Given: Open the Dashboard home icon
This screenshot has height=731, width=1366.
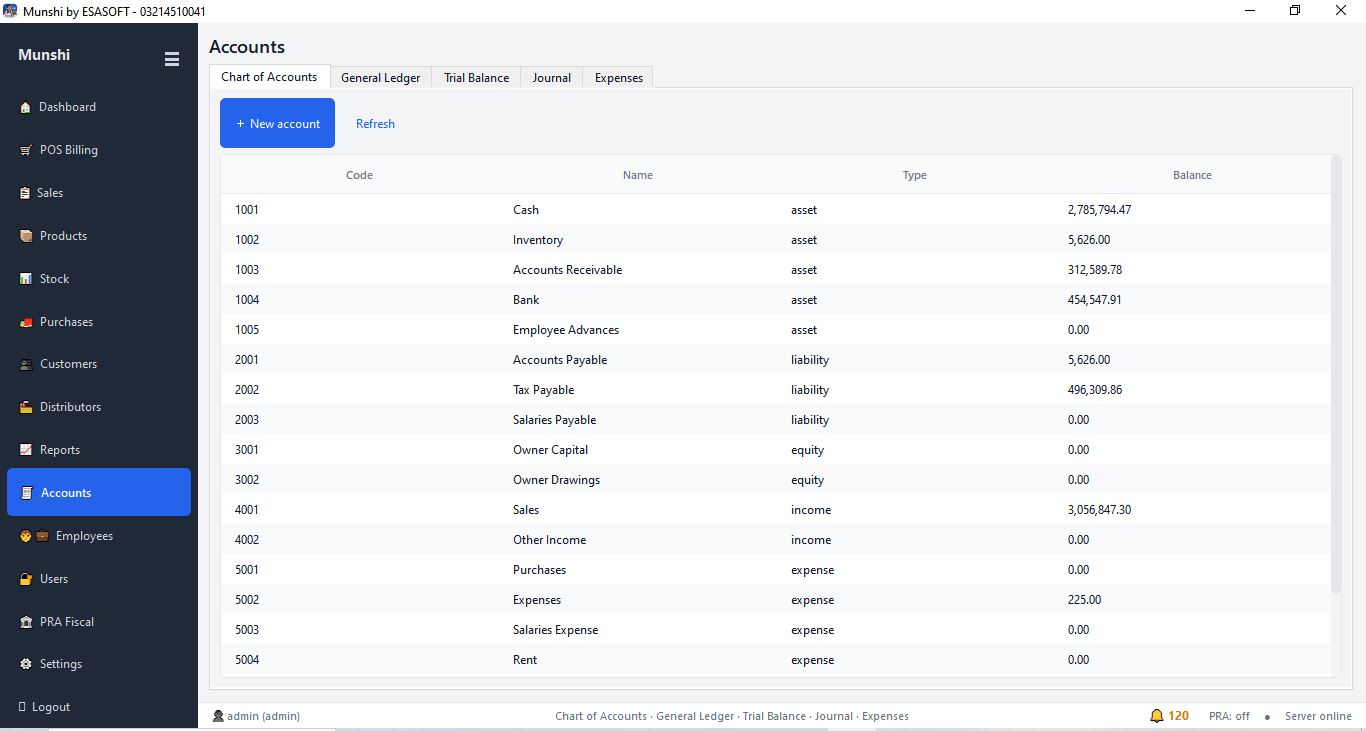Looking at the screenshot, I should pyautogui.click(x=26, y=107).
